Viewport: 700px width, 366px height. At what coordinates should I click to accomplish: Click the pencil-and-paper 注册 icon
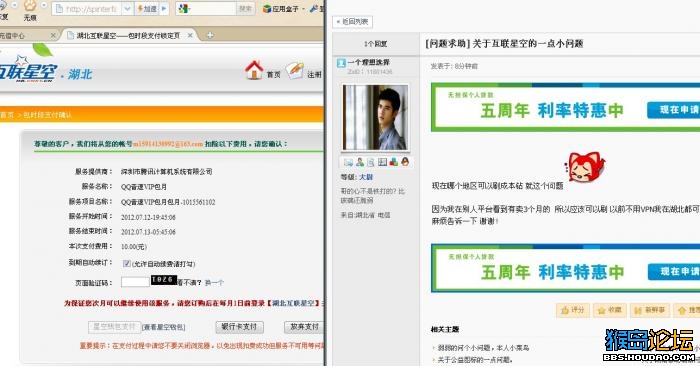(x=295, y=70)
